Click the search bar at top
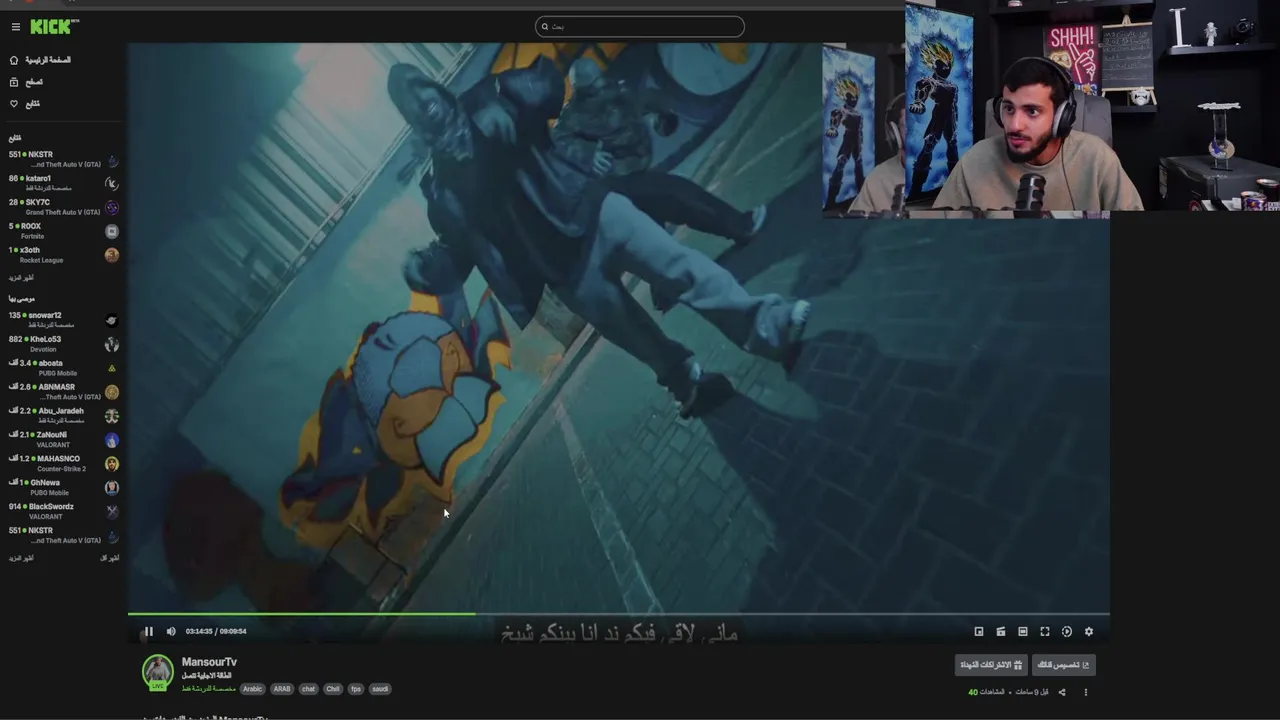 tap(640, 27)
